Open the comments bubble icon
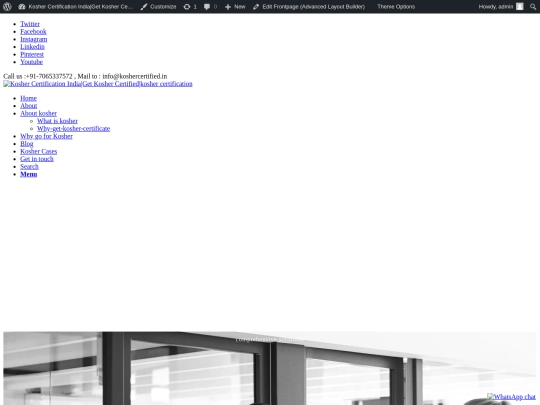Screen dimensions: 540x405 click(207, 7)
